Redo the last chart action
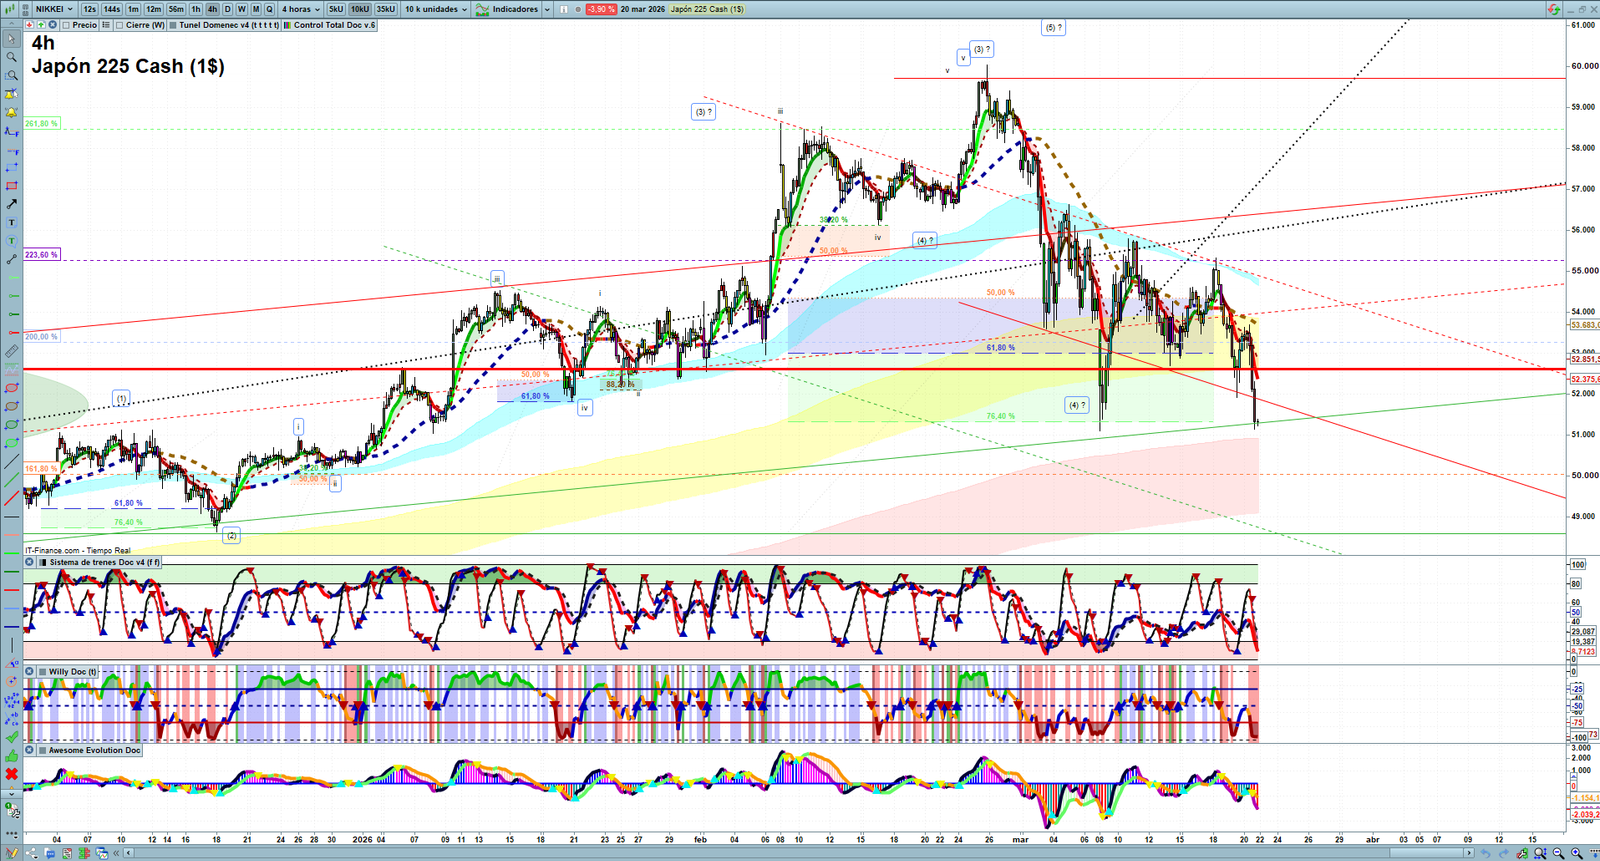1600x861 pixels. point(1504,853)
